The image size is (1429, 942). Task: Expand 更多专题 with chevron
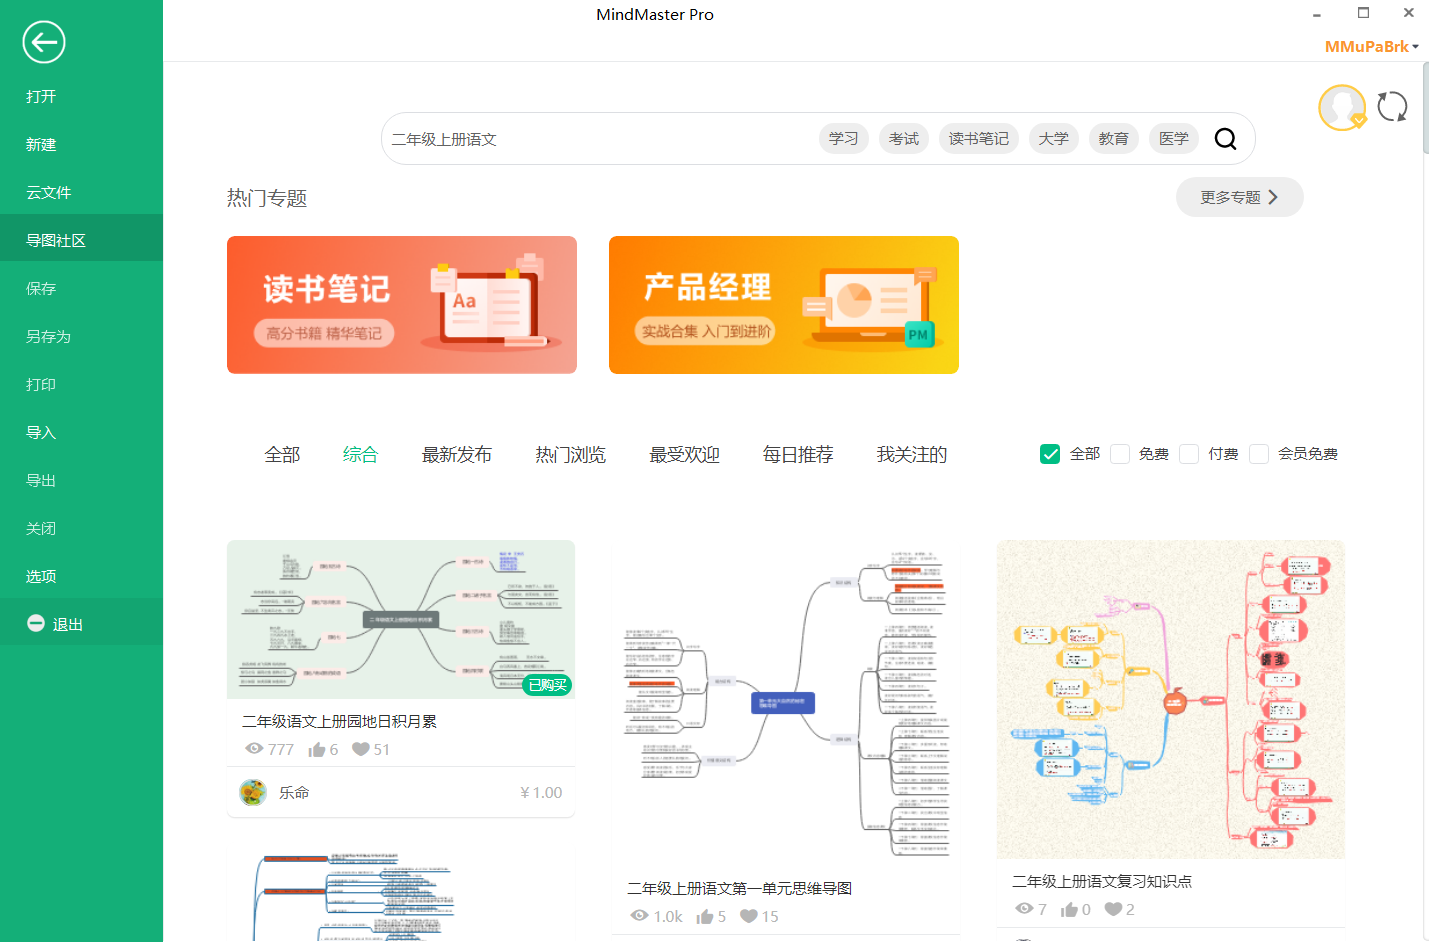[1239, 197]
